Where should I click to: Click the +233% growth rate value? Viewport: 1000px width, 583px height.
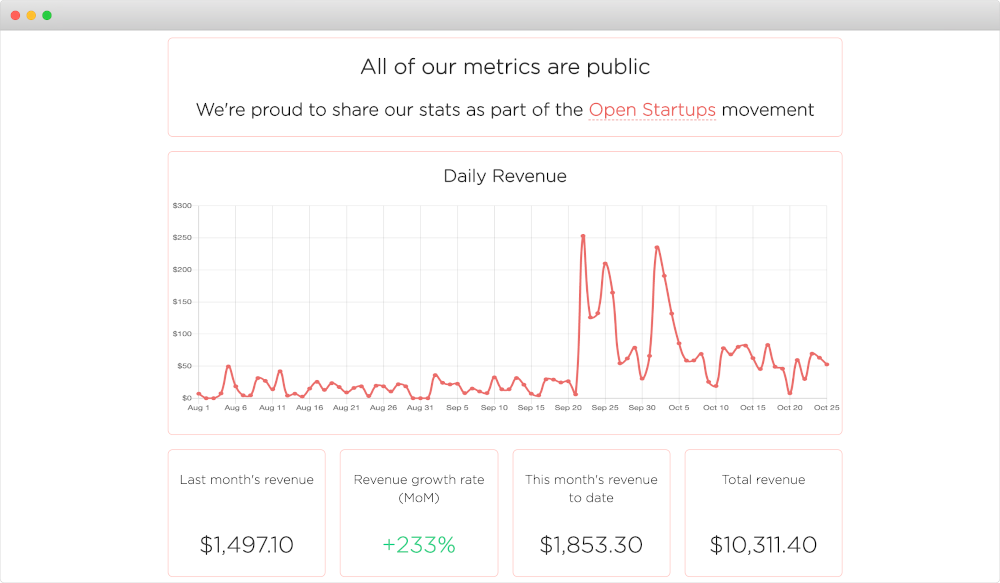[419, 545]
